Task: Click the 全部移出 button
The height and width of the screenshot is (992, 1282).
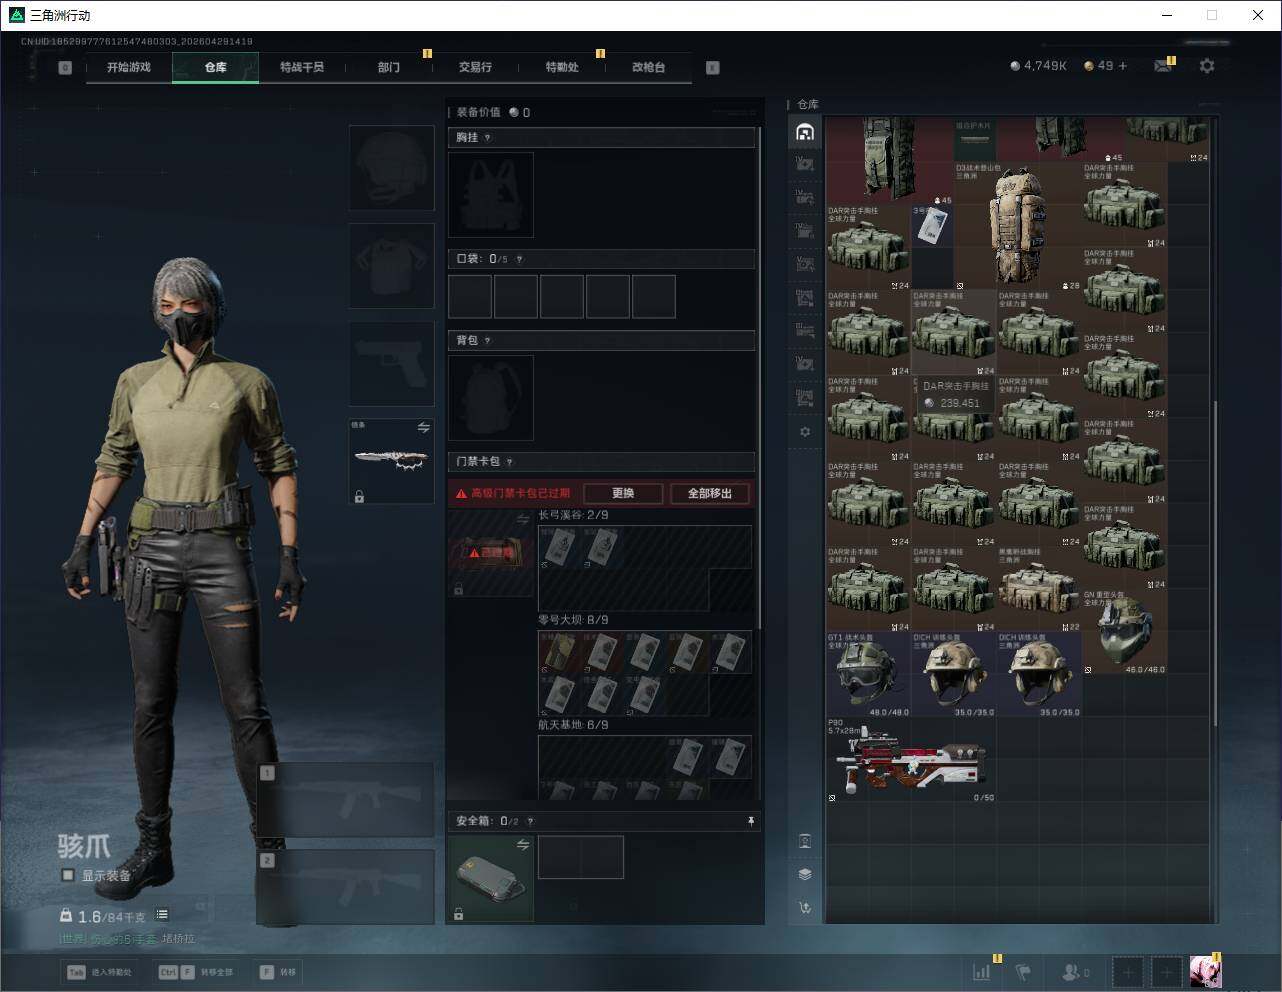Action: click(x=710, y=493)
